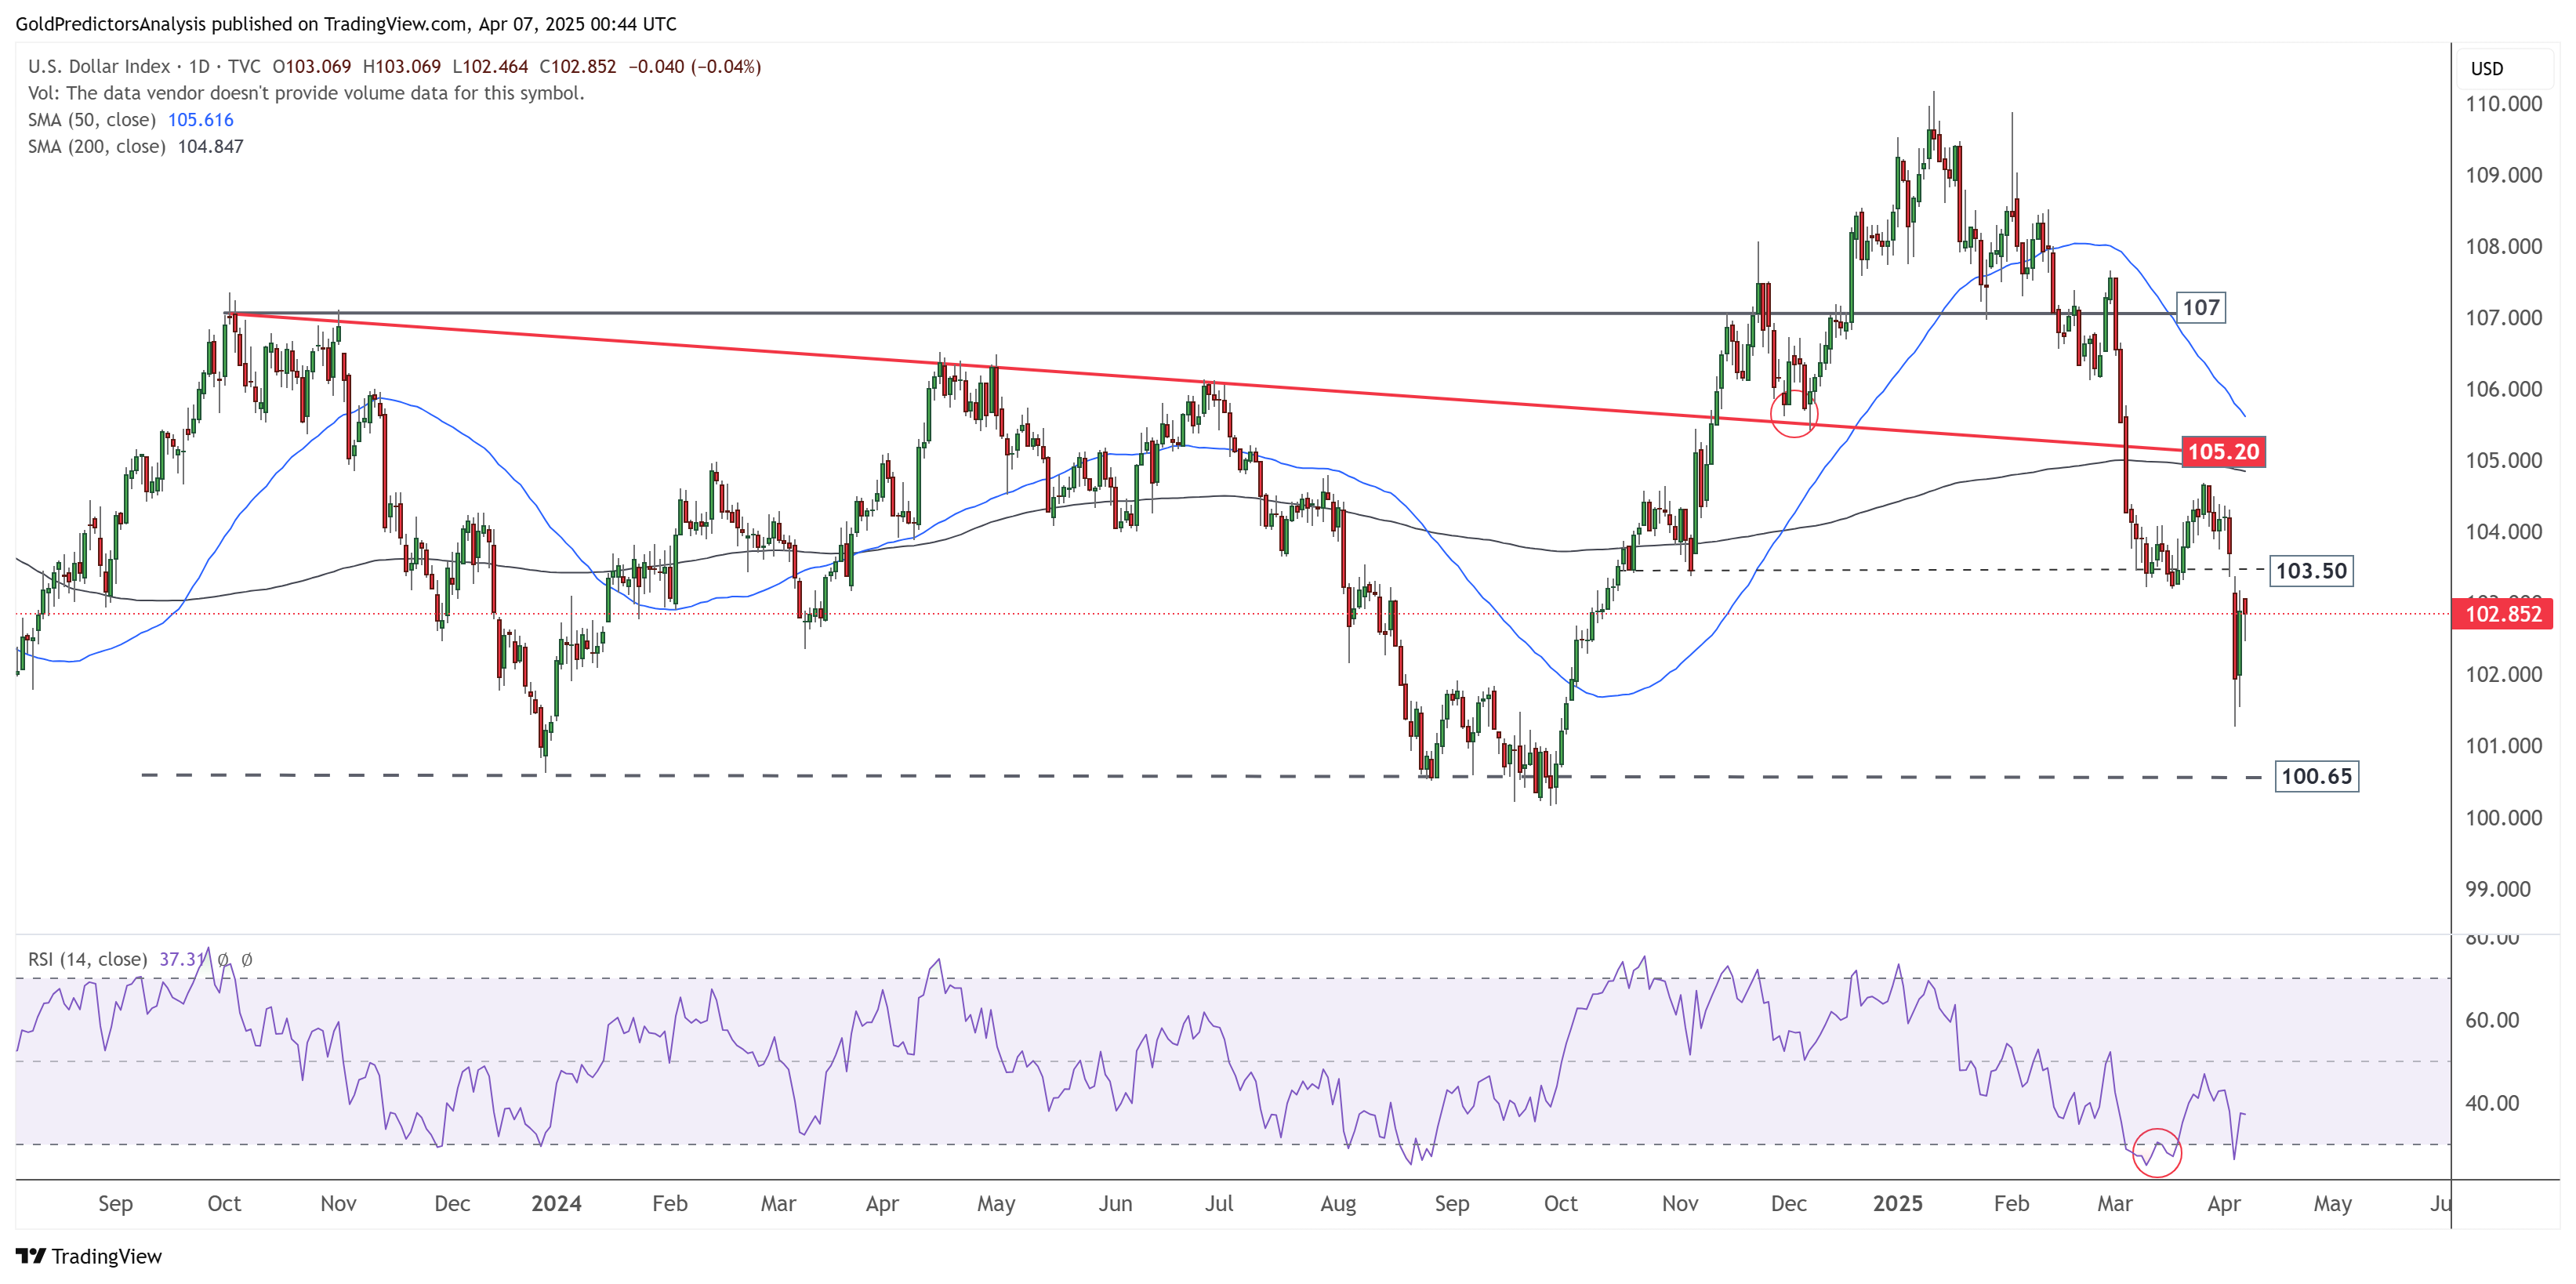The height and width of the screenshot is (1284, 2576).
Task: Click the RSI value 37.31 readout
Action: point(180,960)
